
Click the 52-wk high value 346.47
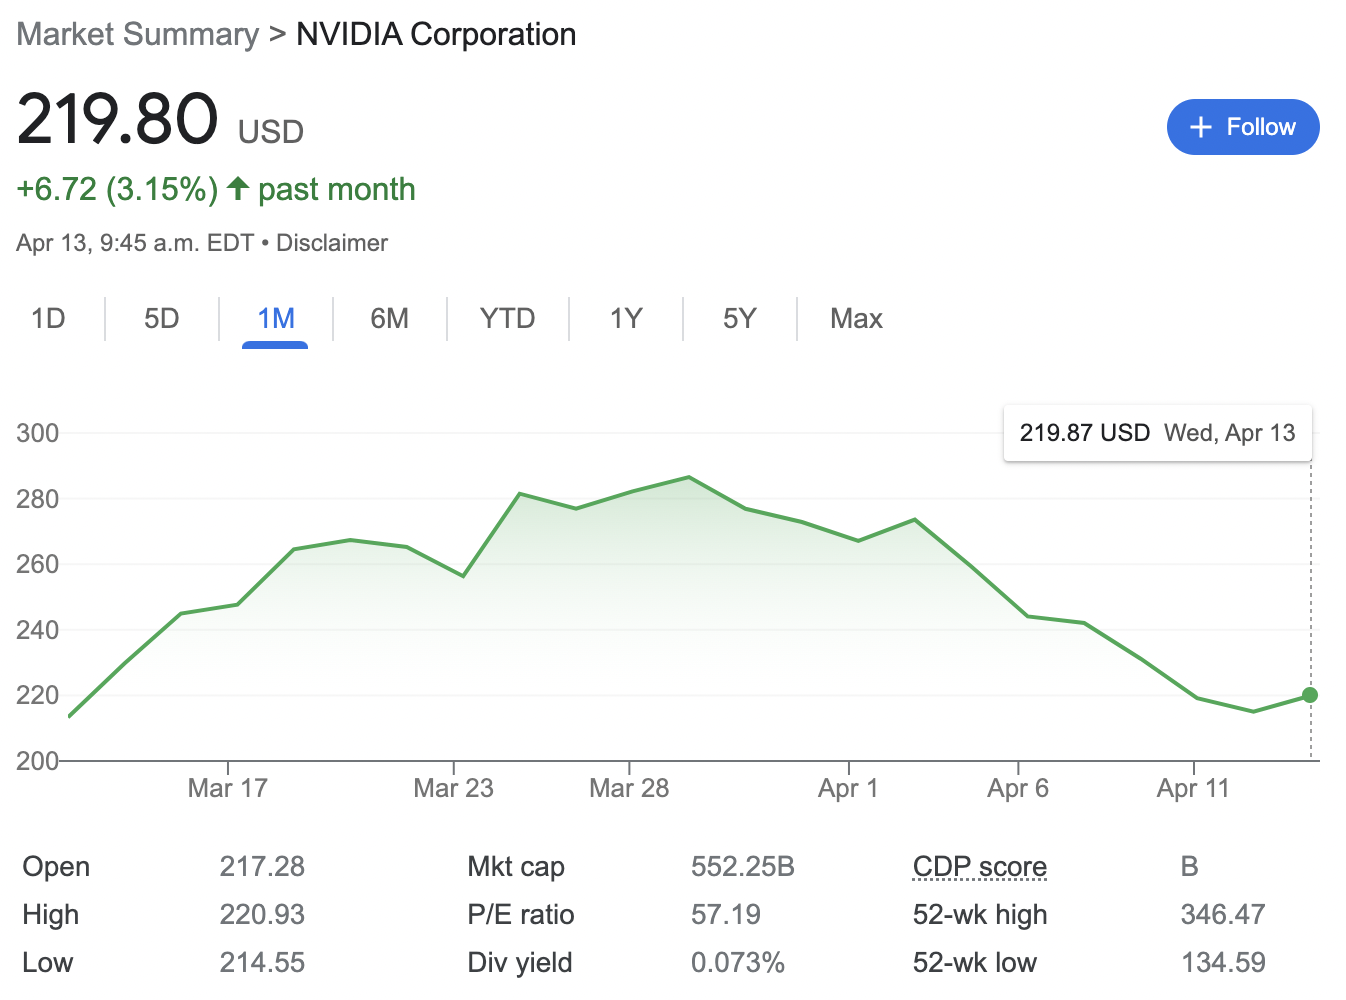1224,914
